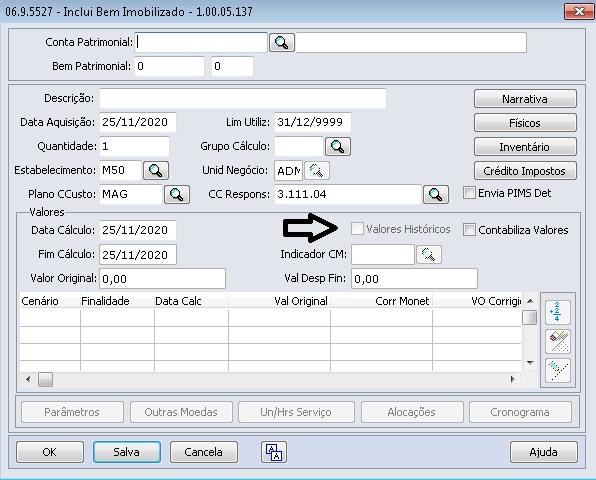Click the Lim Utiliz date field
The width and height of the screenshot is (596, 480).
[x=313, y=122]
